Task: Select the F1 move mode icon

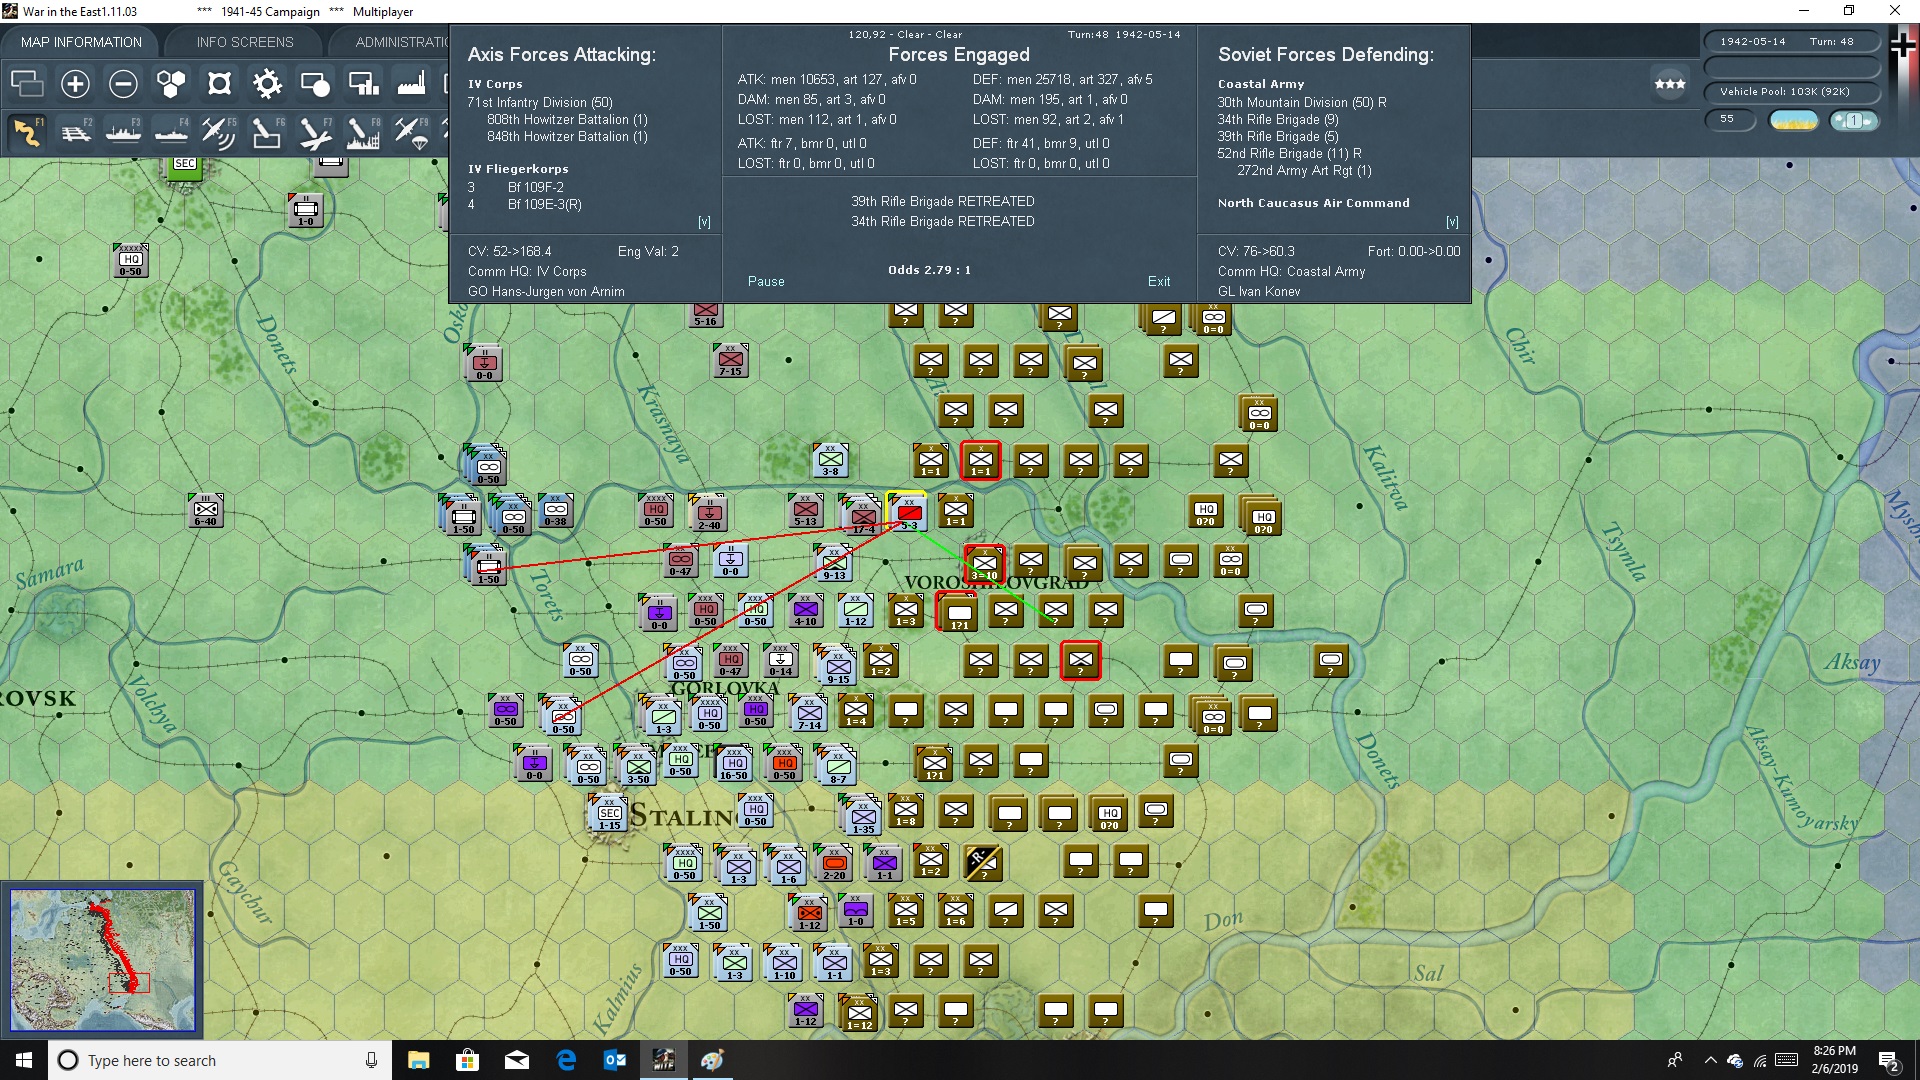Action: (x=27, y=132)
